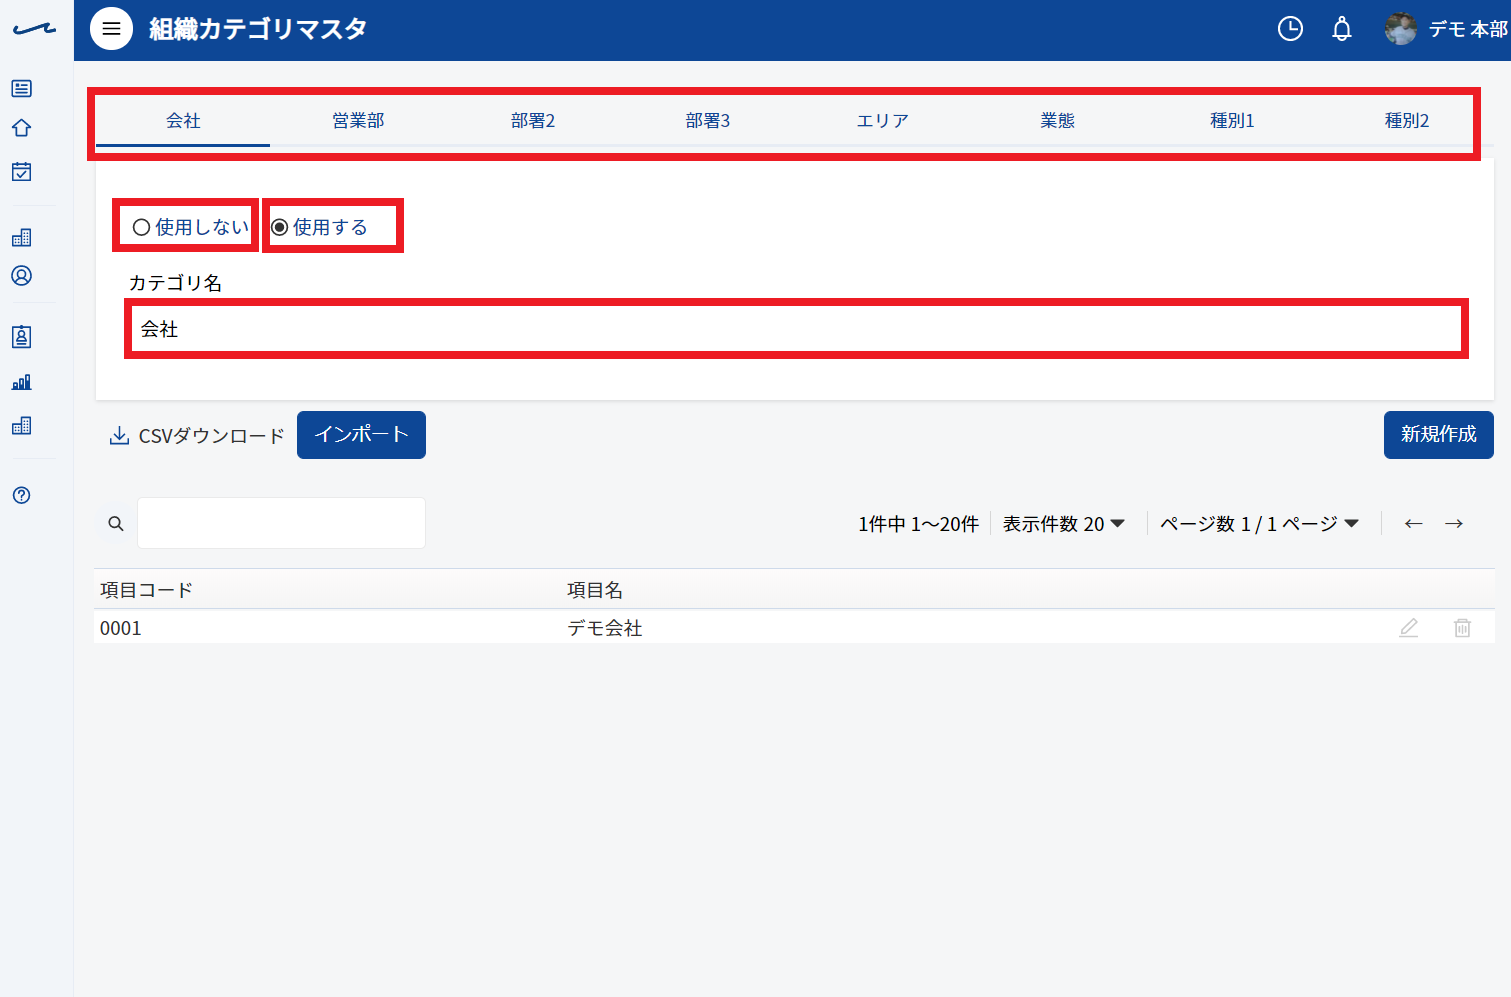This screenshot has width=1511, height=997.
Task: Click the CSVダウンロード link
Action: [x=197, y=436]
